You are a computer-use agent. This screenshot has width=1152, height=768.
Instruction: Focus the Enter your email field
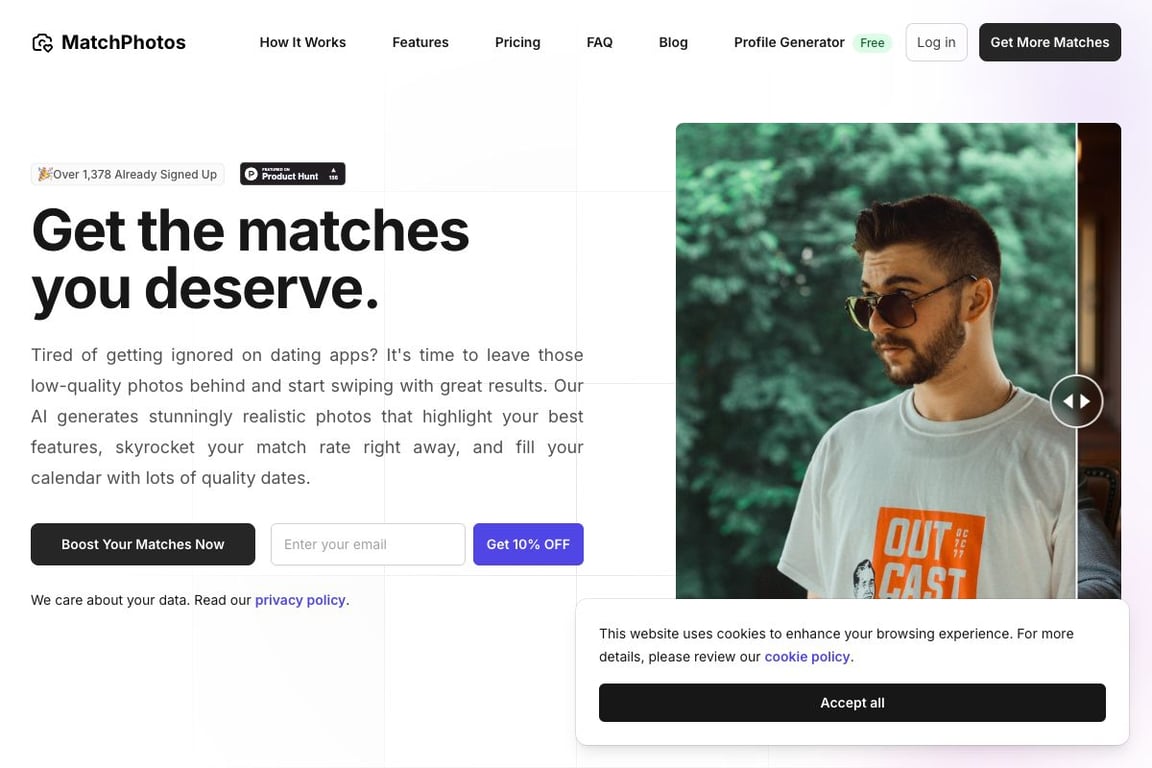click(x=368, y=545)
